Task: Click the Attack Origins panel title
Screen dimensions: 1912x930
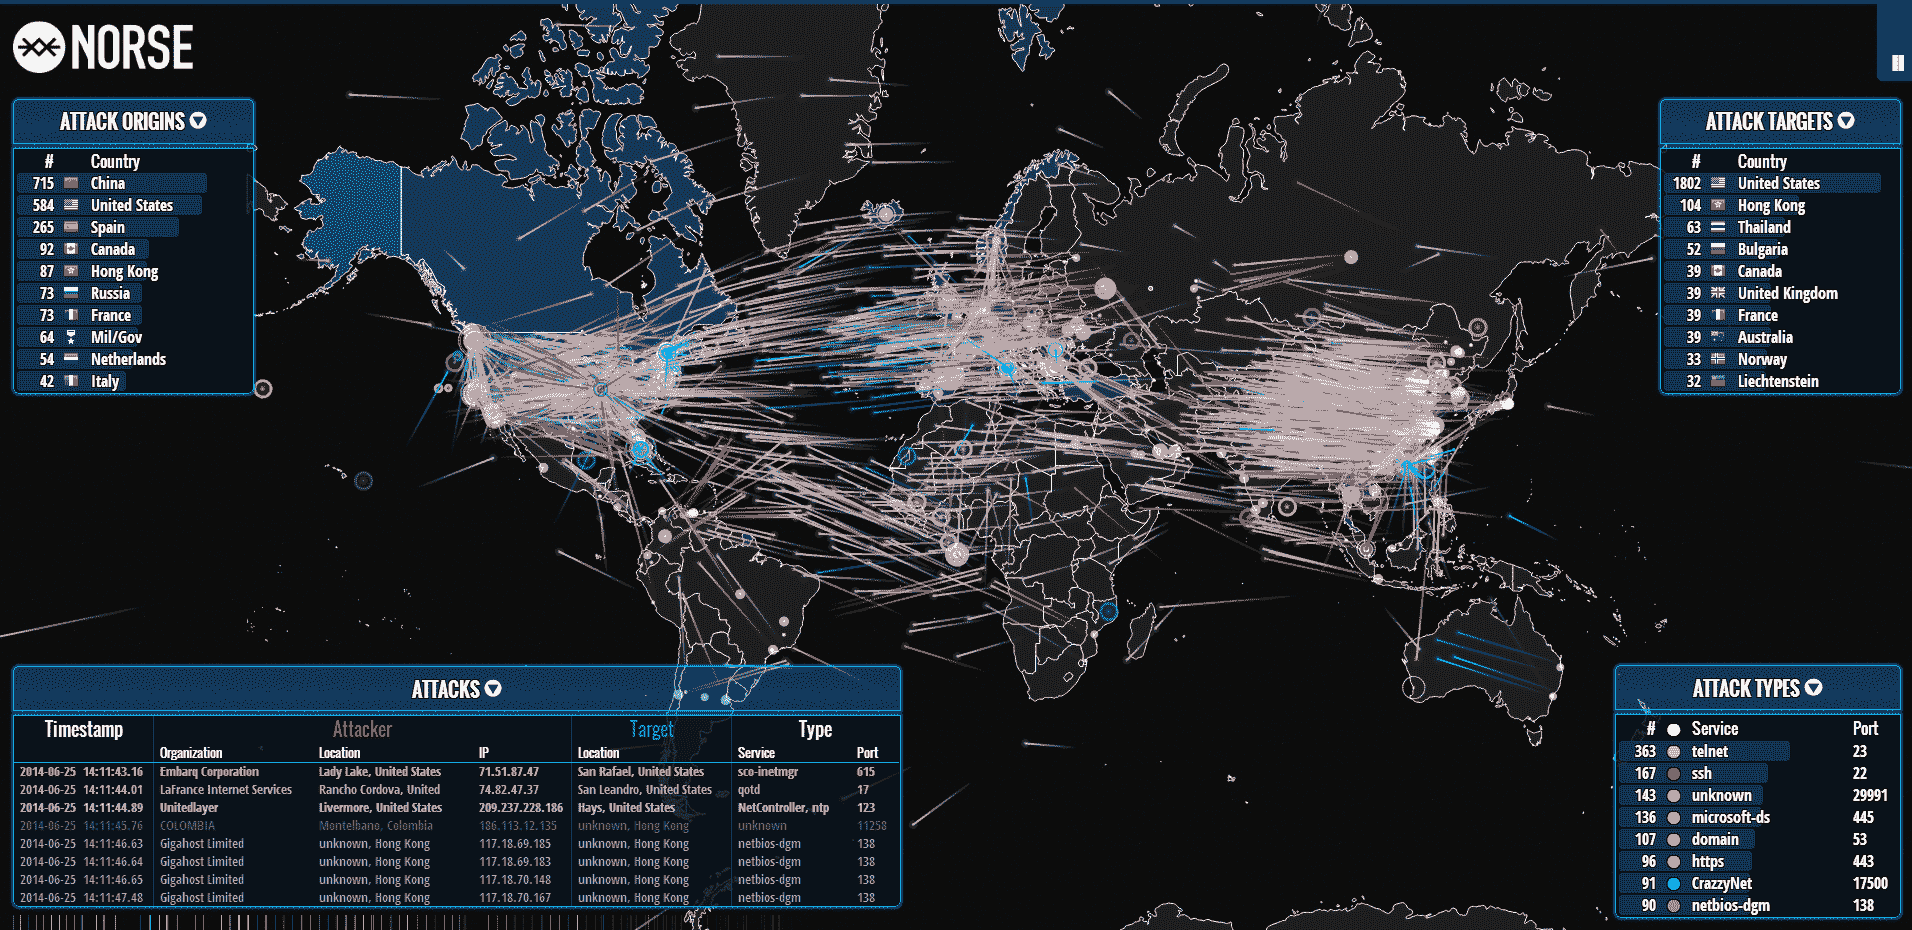Action: [122, 121]
